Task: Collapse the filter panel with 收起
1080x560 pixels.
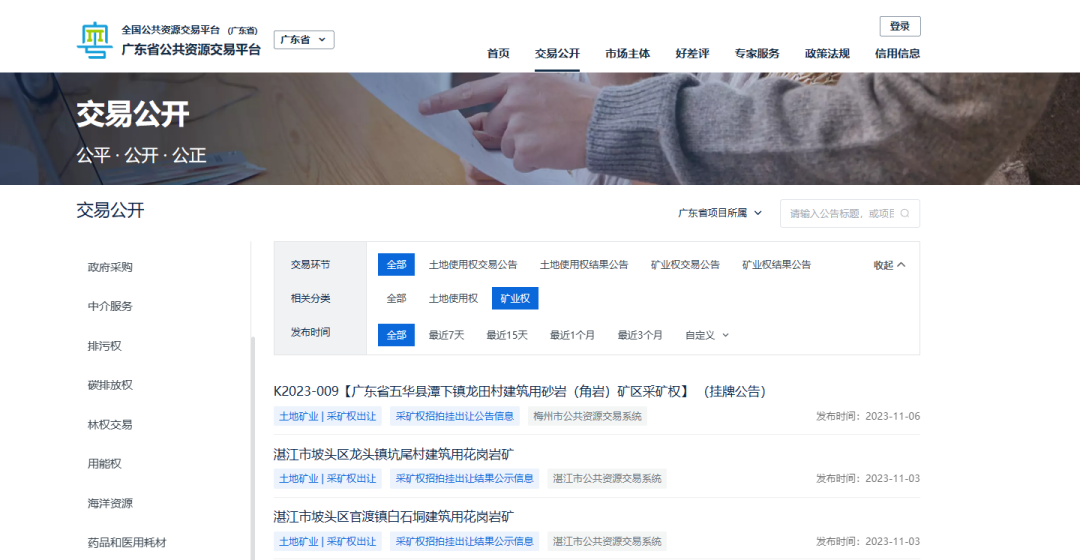Action: point(889,265)
